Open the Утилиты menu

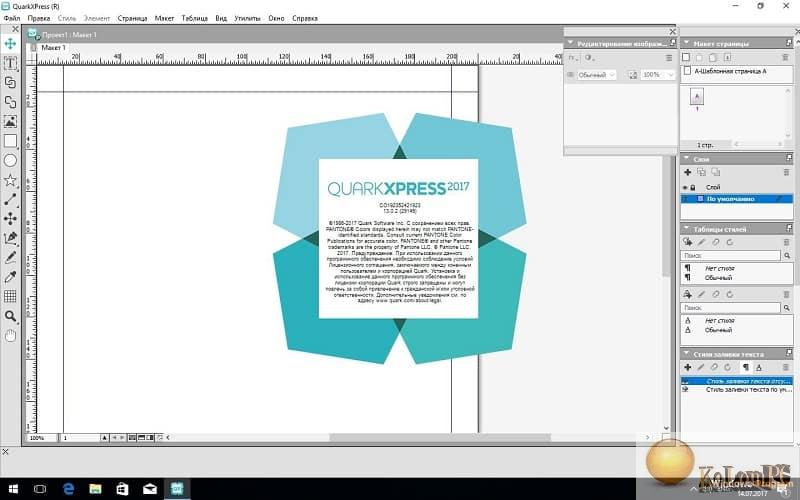click(x=247, y=18)
